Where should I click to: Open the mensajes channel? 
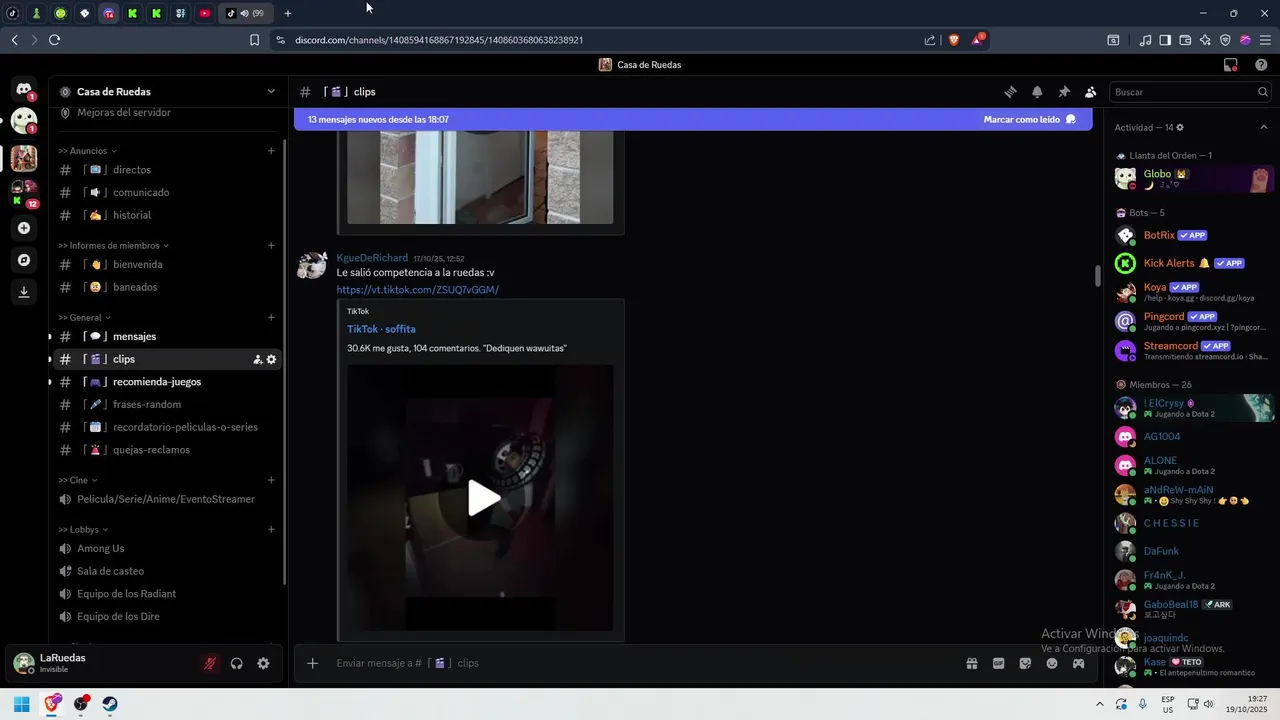[x=166, y=337]
